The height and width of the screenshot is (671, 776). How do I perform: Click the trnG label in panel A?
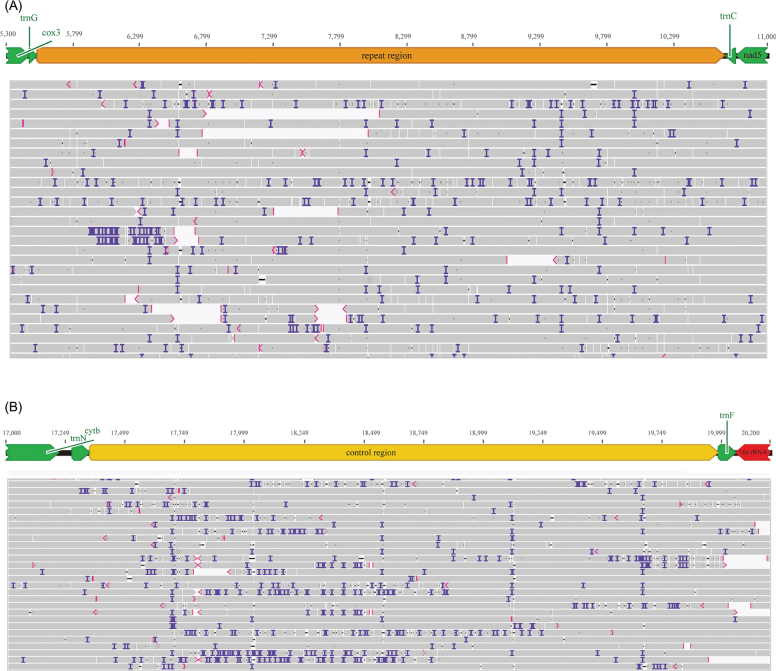click(x=29, y=18)
